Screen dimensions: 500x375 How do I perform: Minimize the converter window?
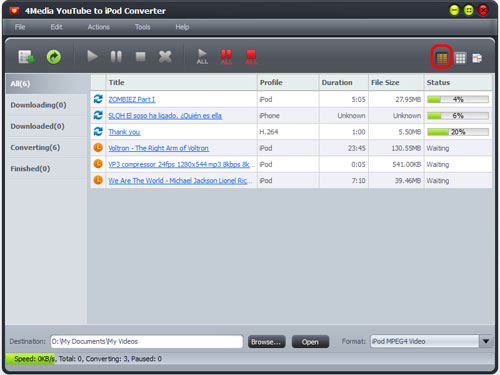click(454, 11)
